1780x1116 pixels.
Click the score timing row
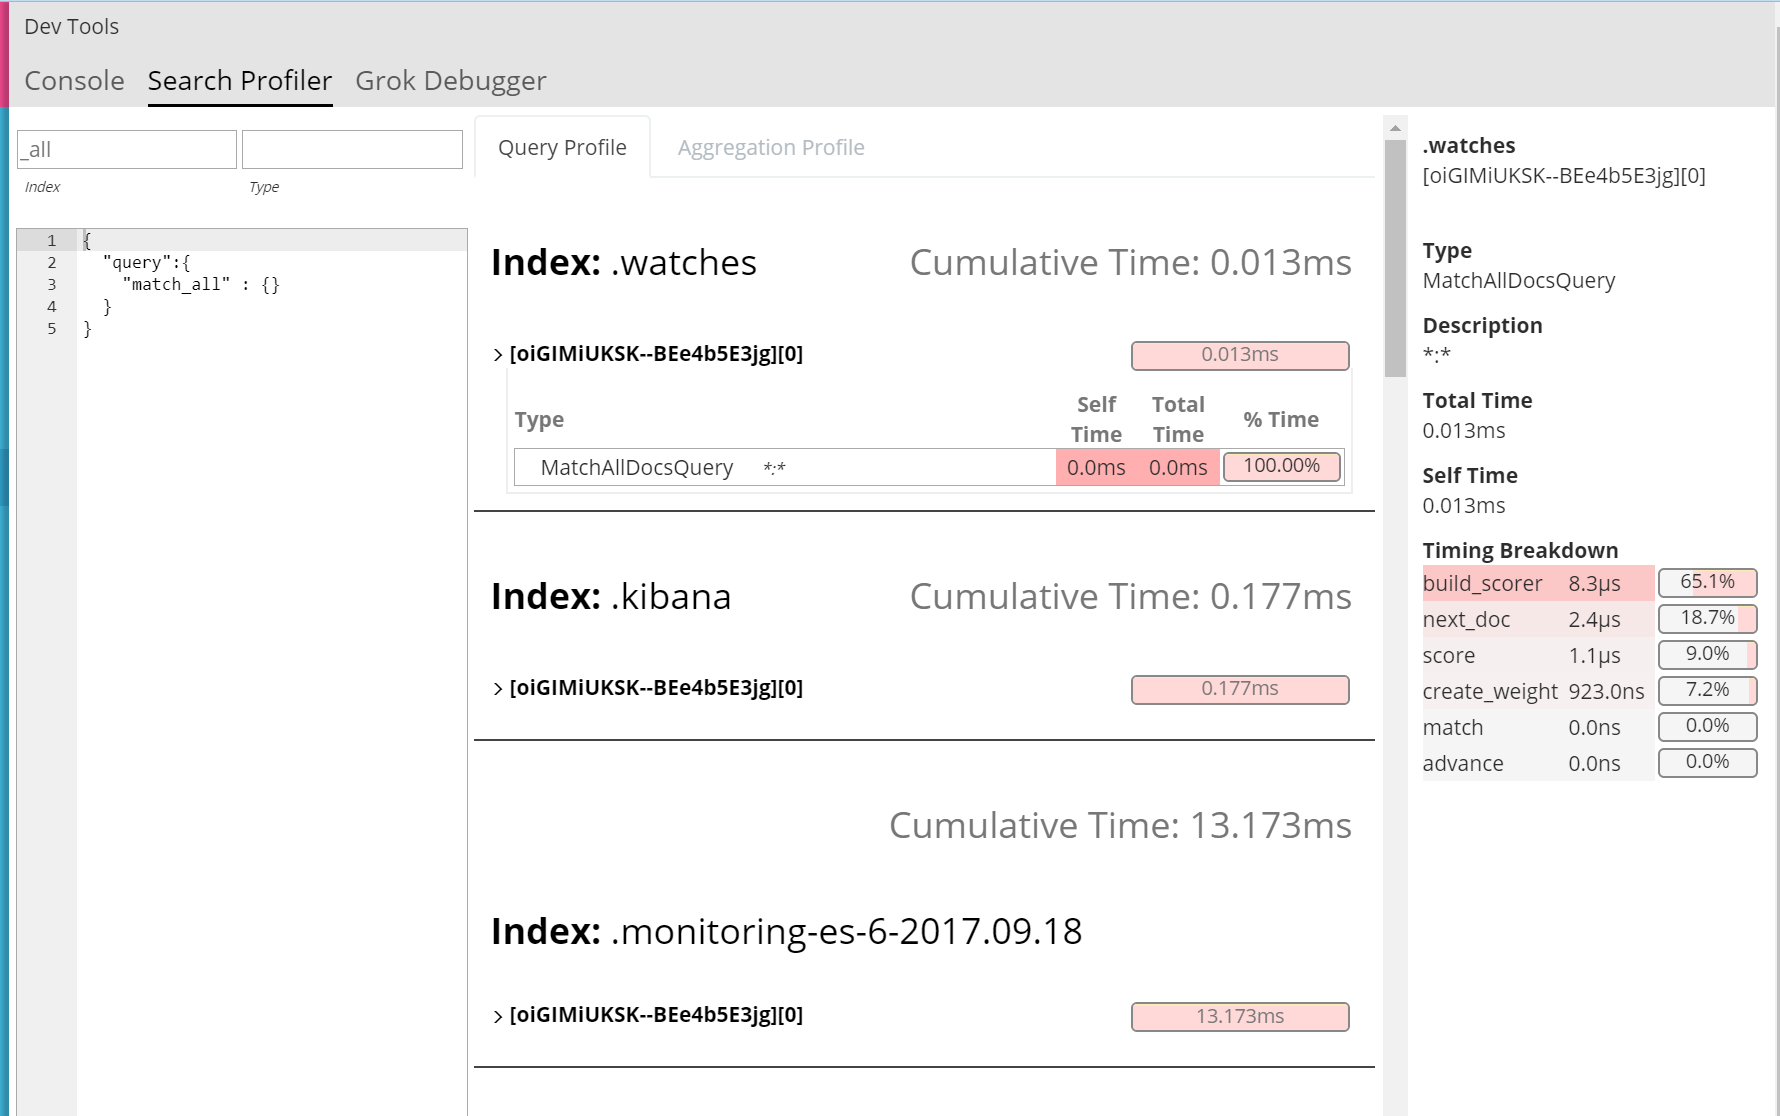(1589, 655)
